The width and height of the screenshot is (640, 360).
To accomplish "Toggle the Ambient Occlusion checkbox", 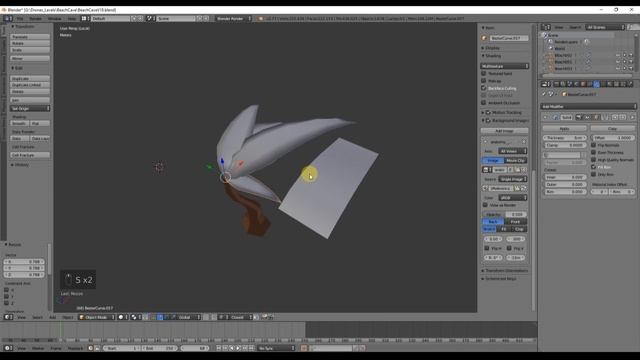I will pos(484,103).
